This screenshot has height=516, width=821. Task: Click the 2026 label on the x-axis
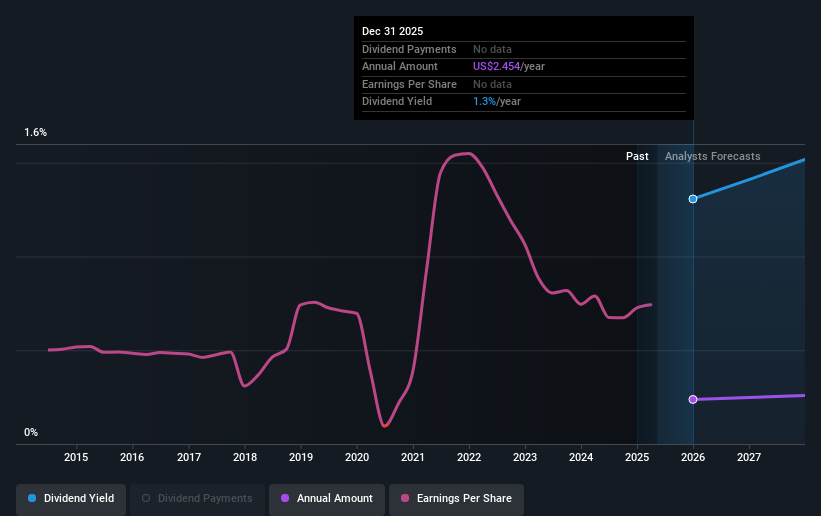pyautogui.click(x=693, y=457)
